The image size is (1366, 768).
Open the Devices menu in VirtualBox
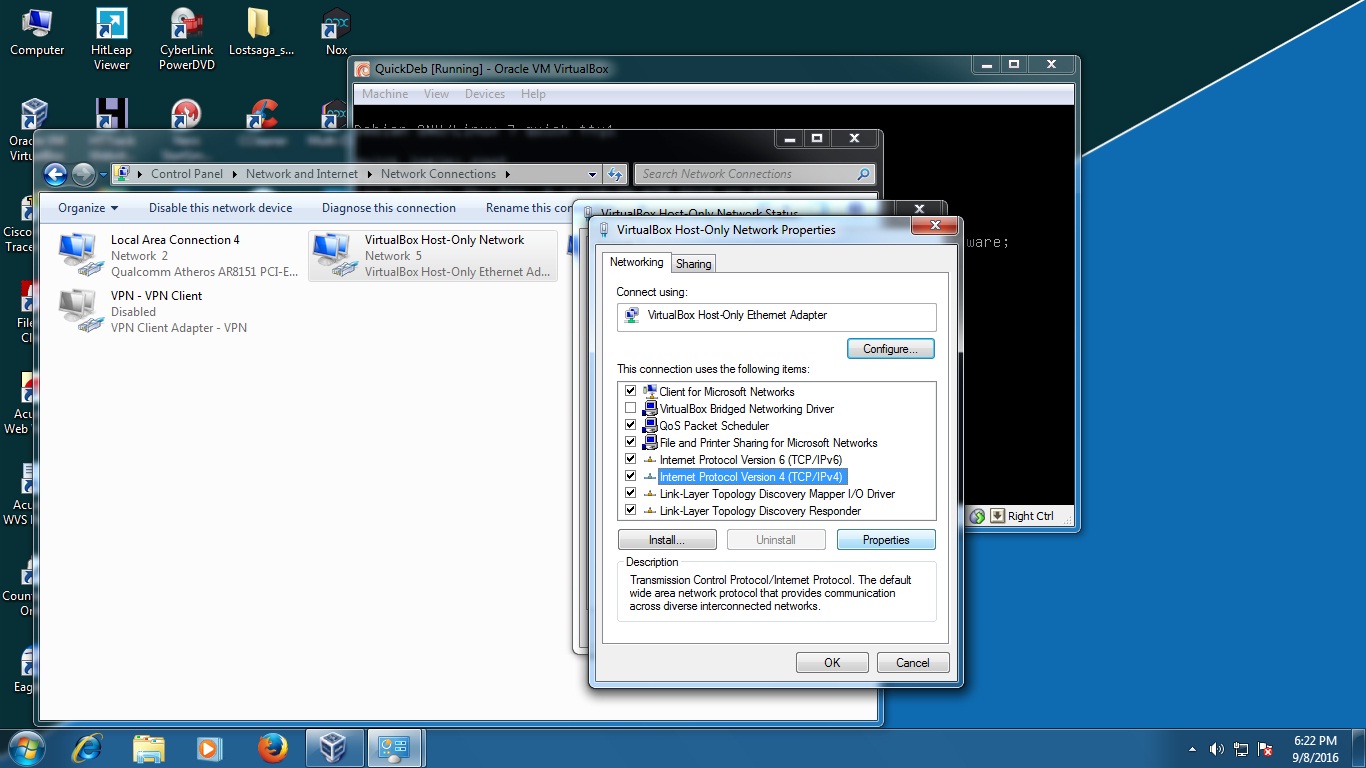pyautogui.click(x=485, y=94)
